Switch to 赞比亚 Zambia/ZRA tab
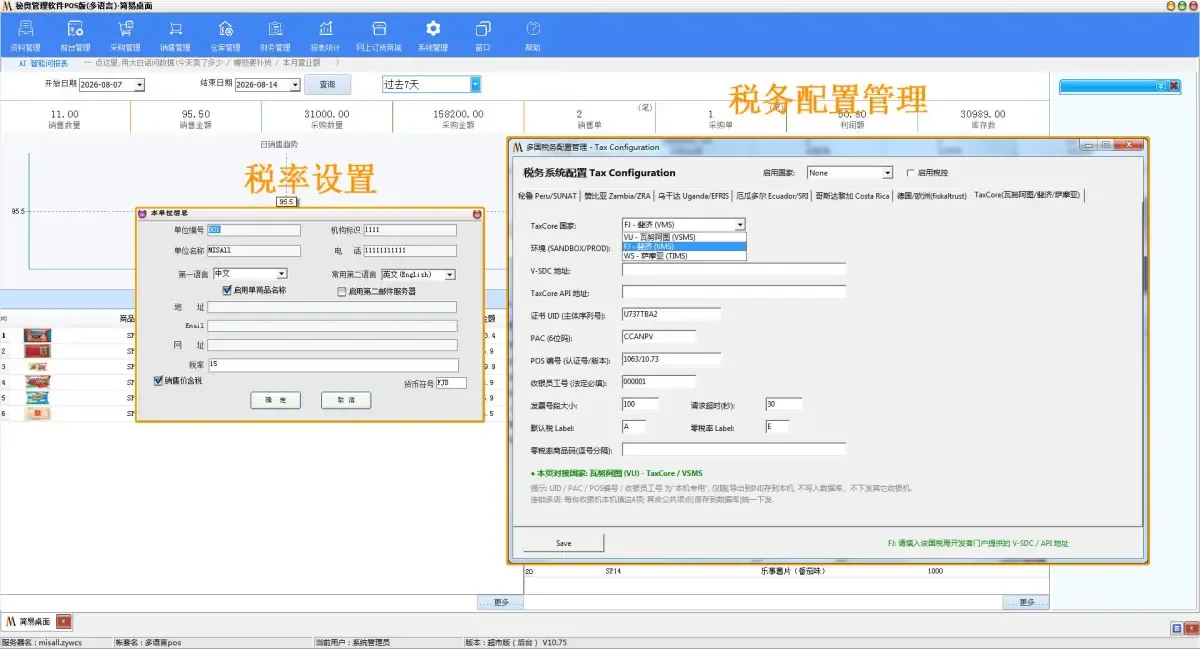1200x649 pixels. 618,196
